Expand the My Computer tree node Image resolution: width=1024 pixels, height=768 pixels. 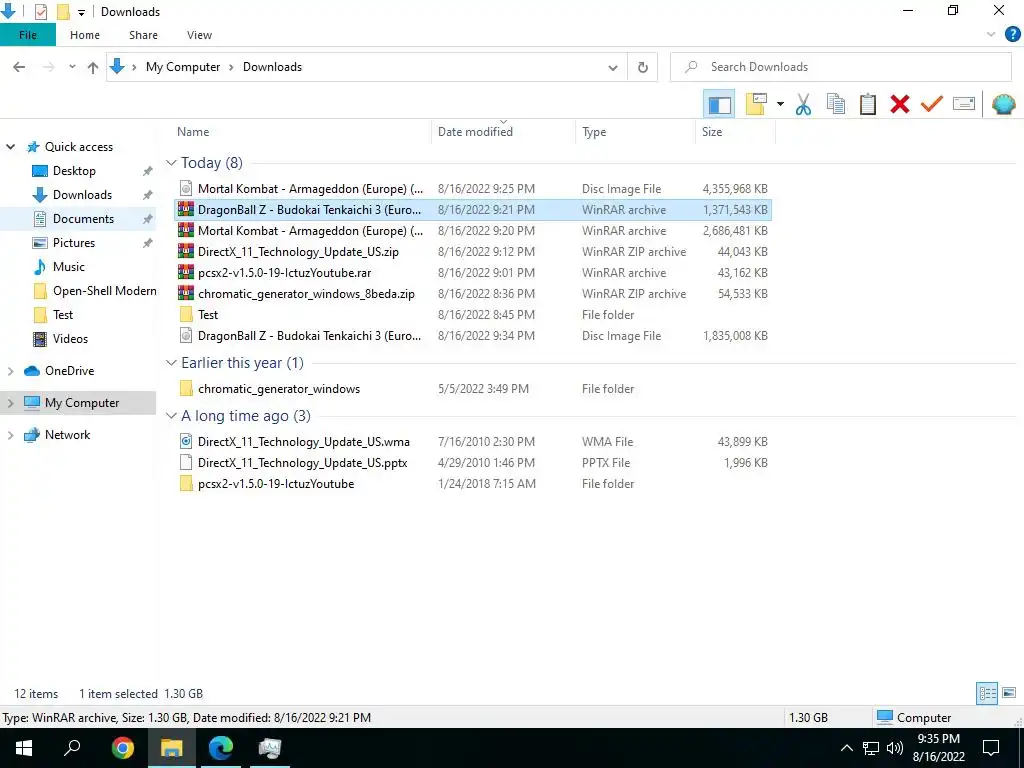click(x=10, y=403)
